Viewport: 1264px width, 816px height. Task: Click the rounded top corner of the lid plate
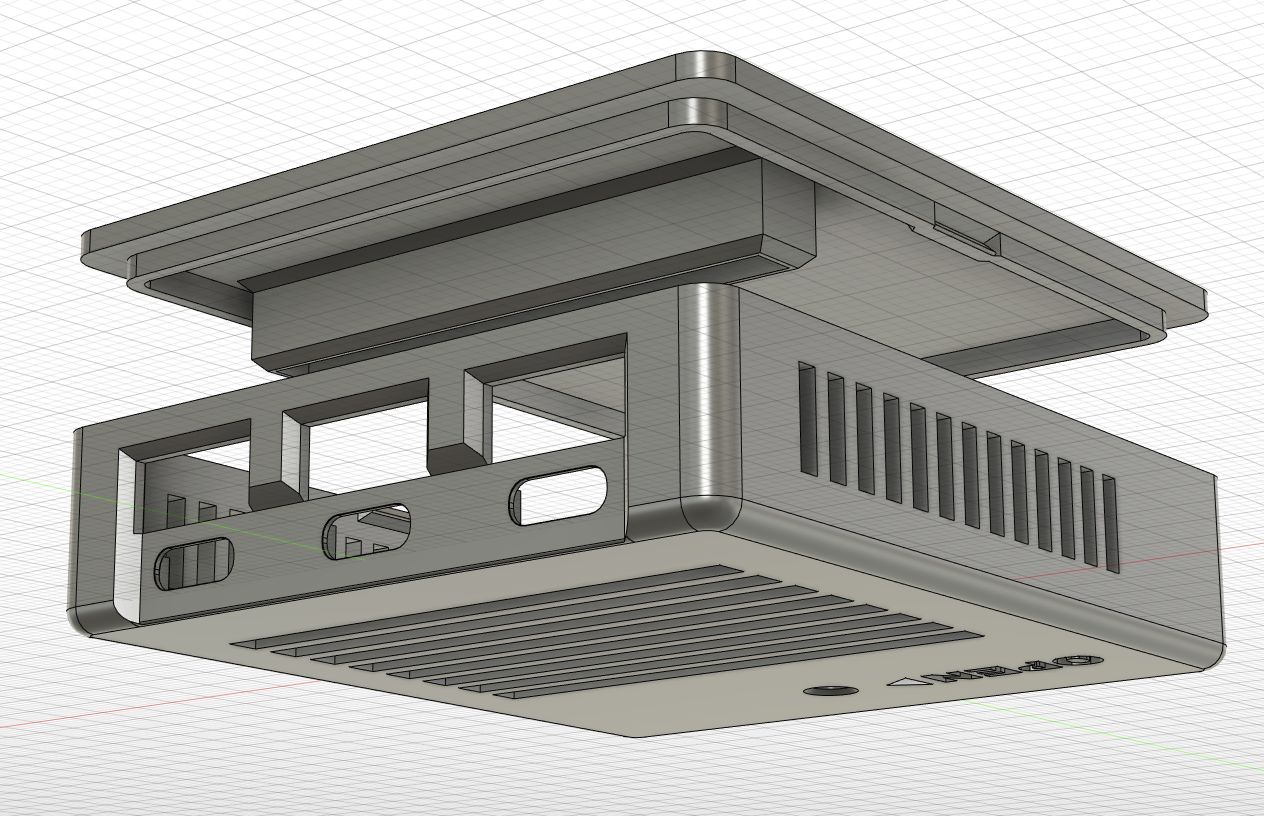(706, 67)
